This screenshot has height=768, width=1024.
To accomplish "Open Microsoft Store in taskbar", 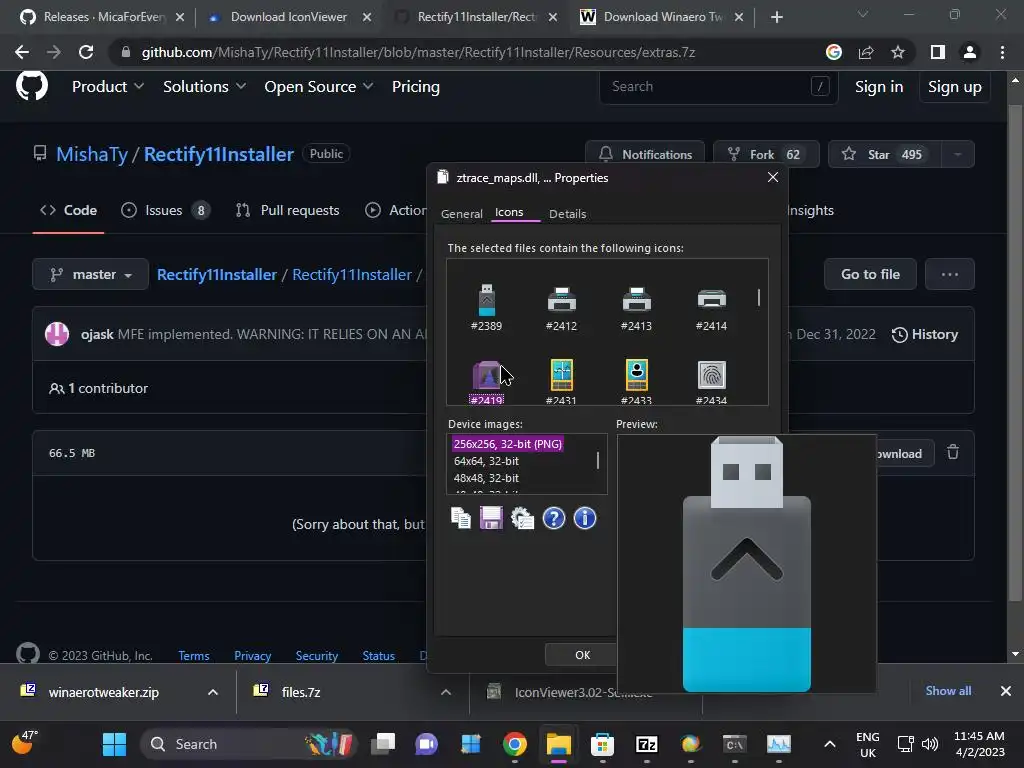I will (x=602, y=744).
